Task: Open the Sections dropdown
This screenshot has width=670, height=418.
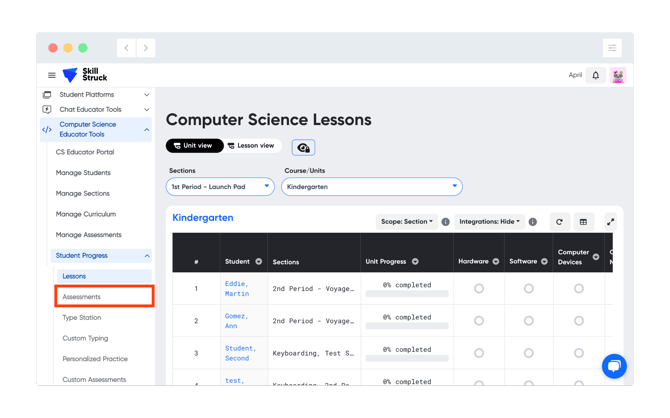Action: (x=220, y=187)
